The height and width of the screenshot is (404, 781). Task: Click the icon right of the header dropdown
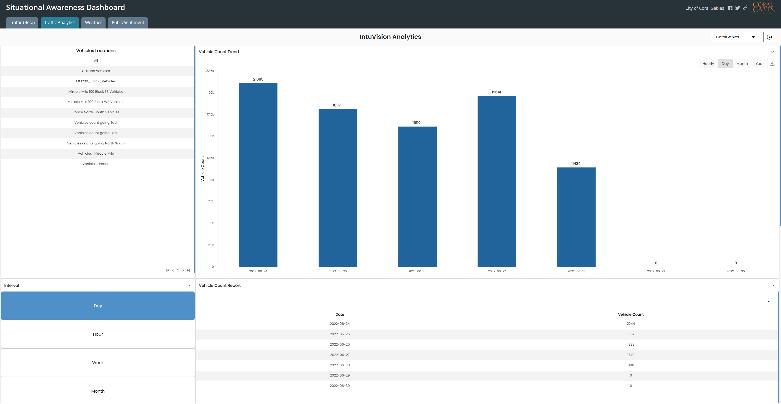(770, 37)
